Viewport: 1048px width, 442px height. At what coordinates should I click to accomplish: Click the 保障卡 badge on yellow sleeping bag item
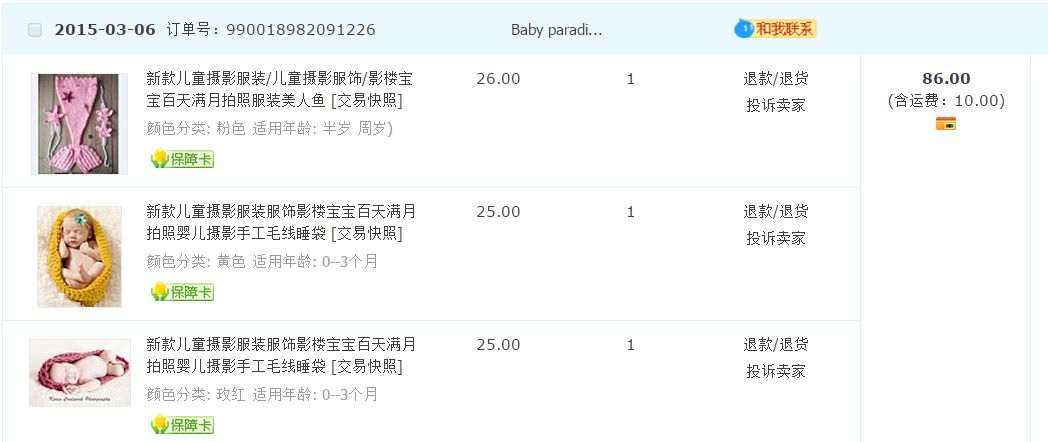[x=182, y=292]
